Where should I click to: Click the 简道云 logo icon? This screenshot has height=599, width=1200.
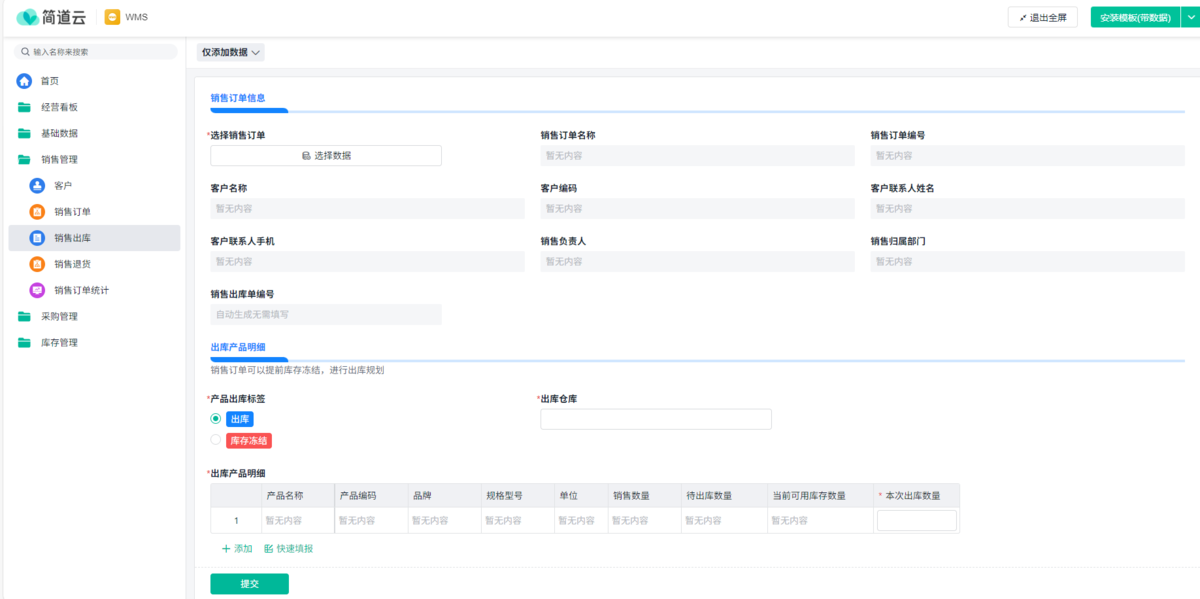[26, 17]
